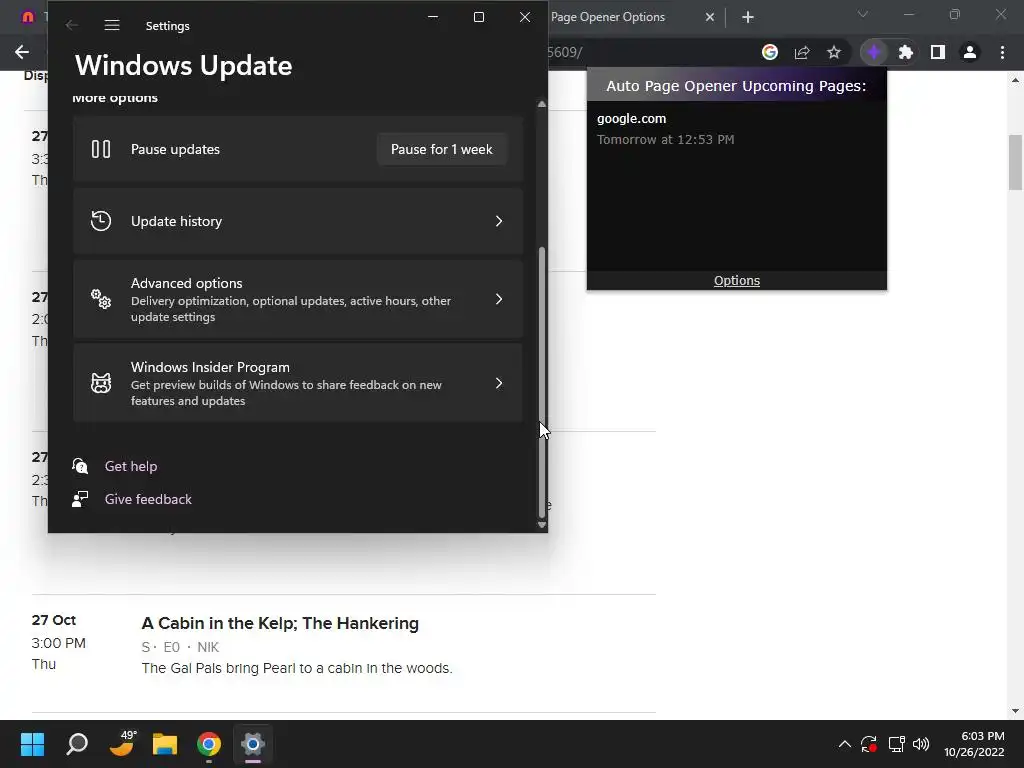Open a new Chrome tab

[x=748, y=17]
